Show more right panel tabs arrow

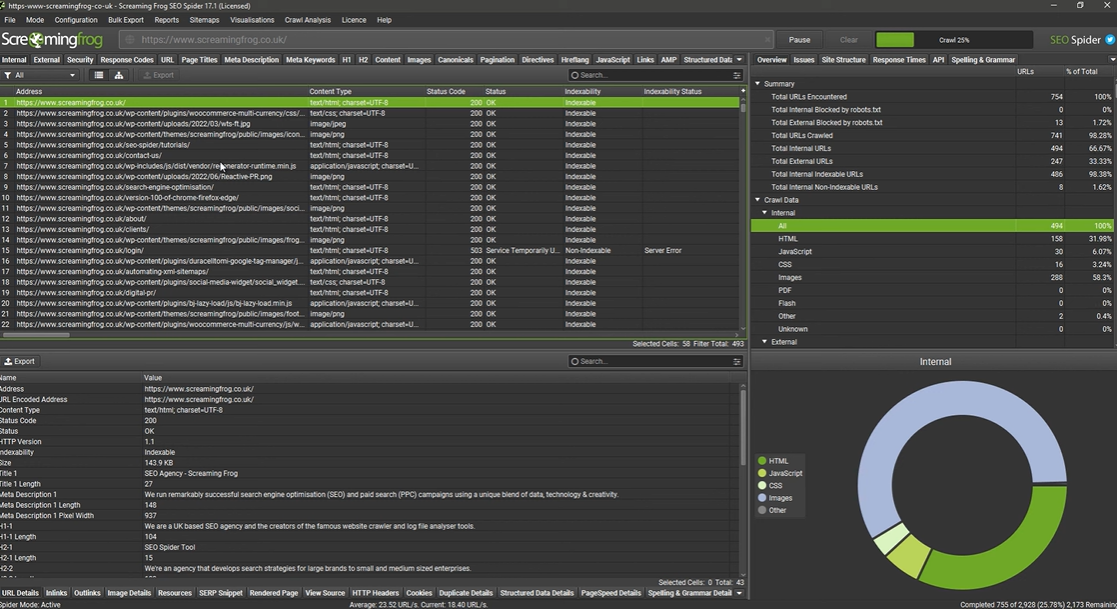(x=1112, y=60)
